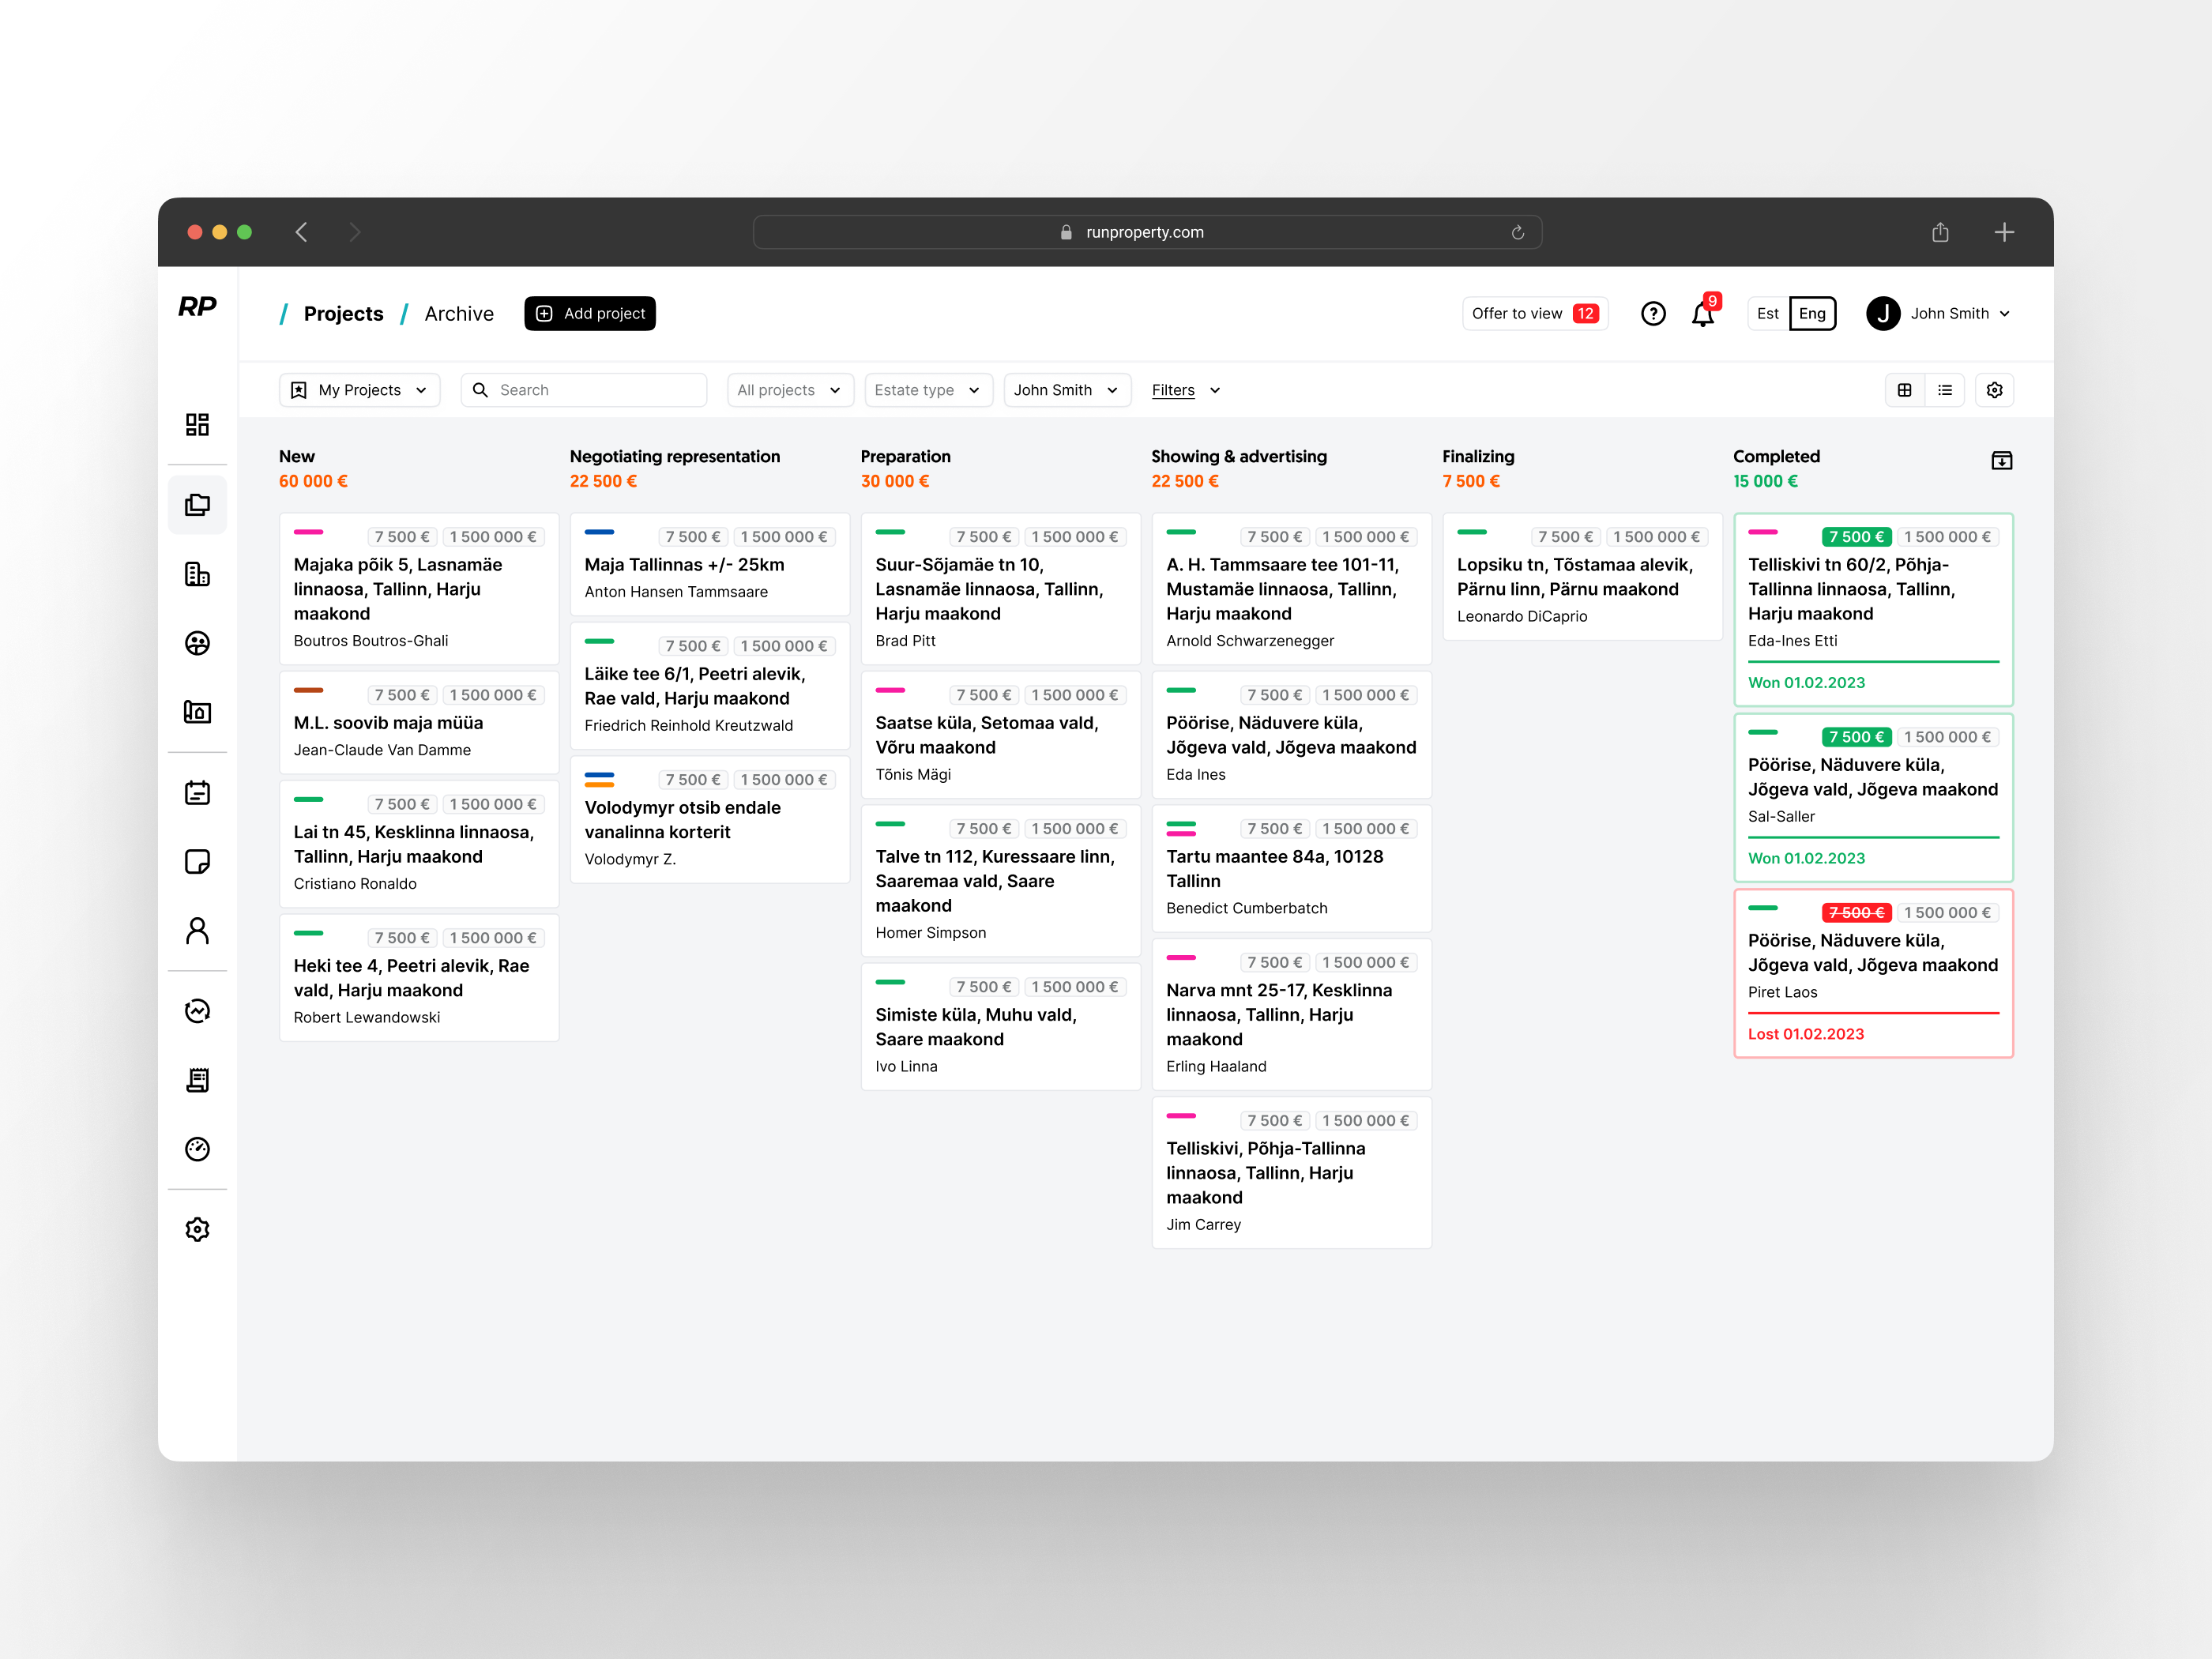This screenshot has height=1659, width=2212.
Task: Switch to list view layout
Action: (1944, 390)
